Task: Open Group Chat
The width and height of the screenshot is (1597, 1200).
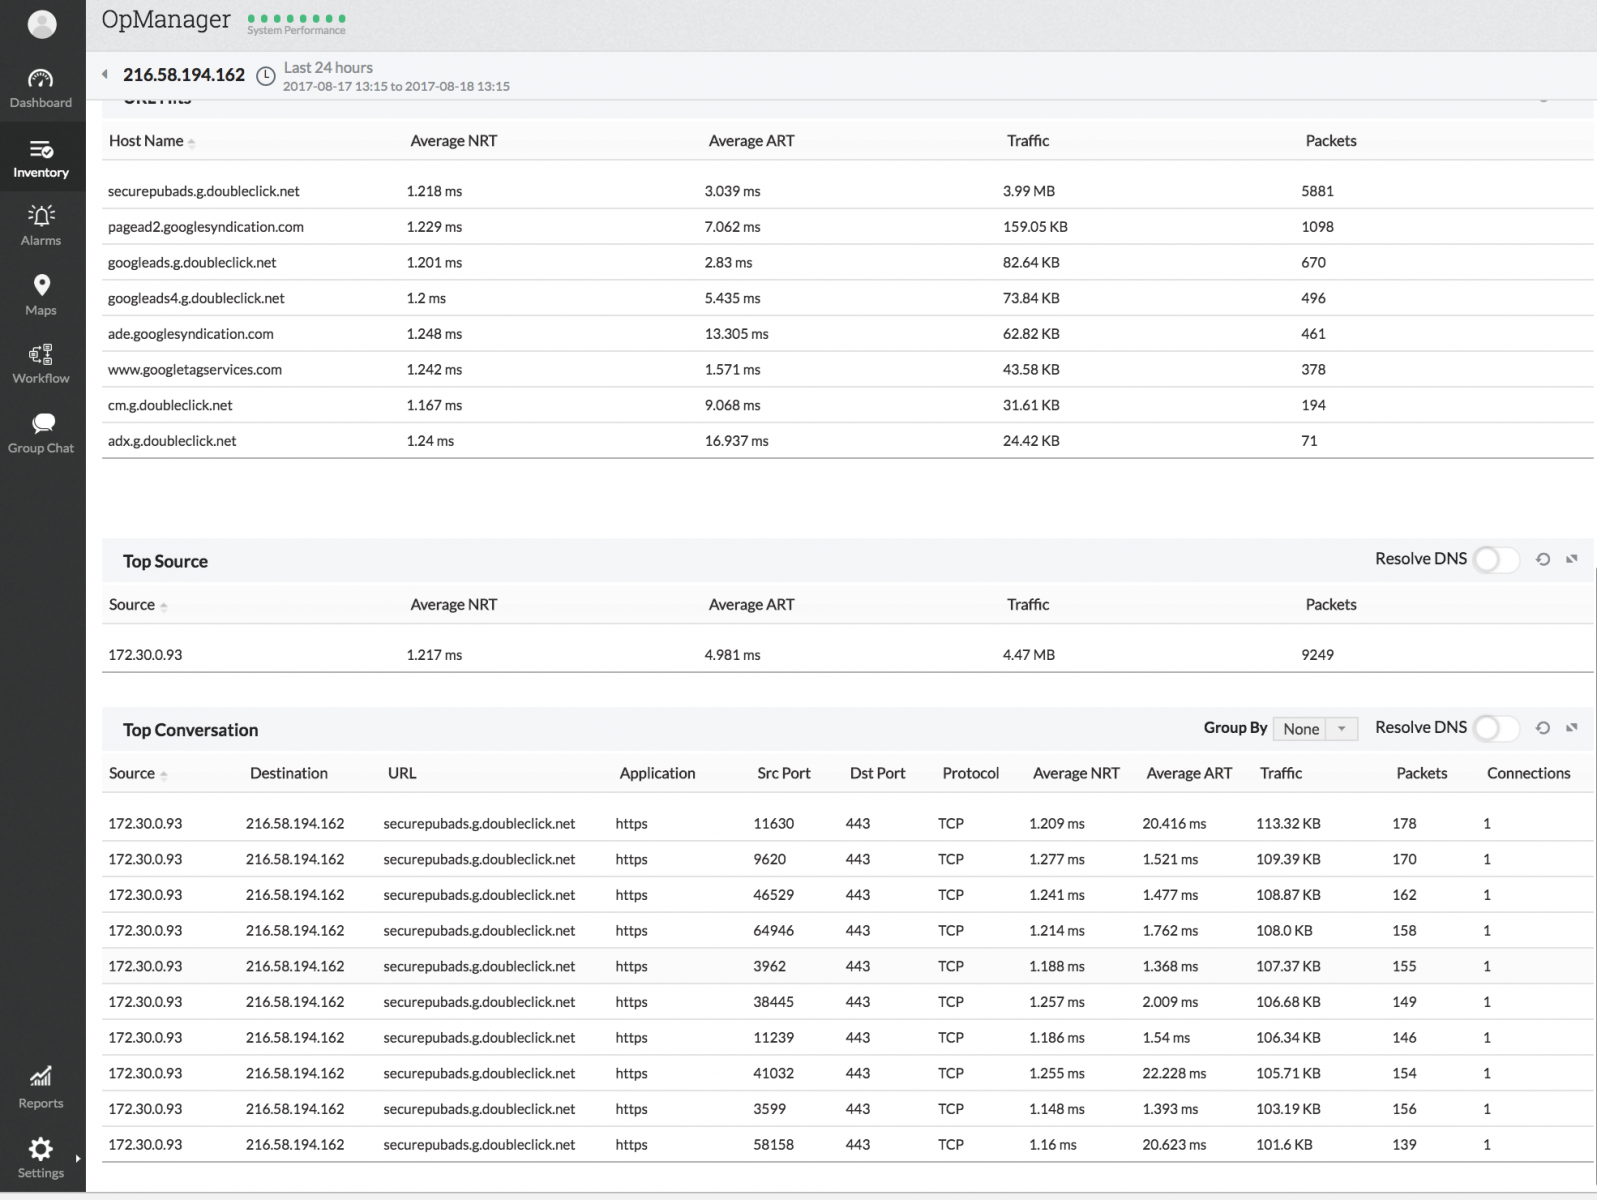Action: 41,433
